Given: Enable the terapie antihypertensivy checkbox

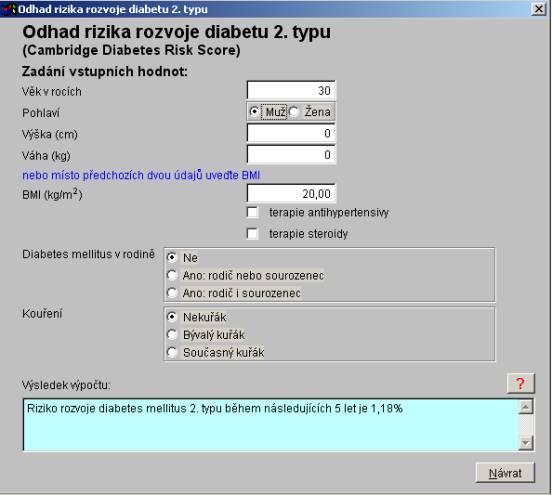Looking at the screenshot, I should pyautogui.click(x=252, y=212).
